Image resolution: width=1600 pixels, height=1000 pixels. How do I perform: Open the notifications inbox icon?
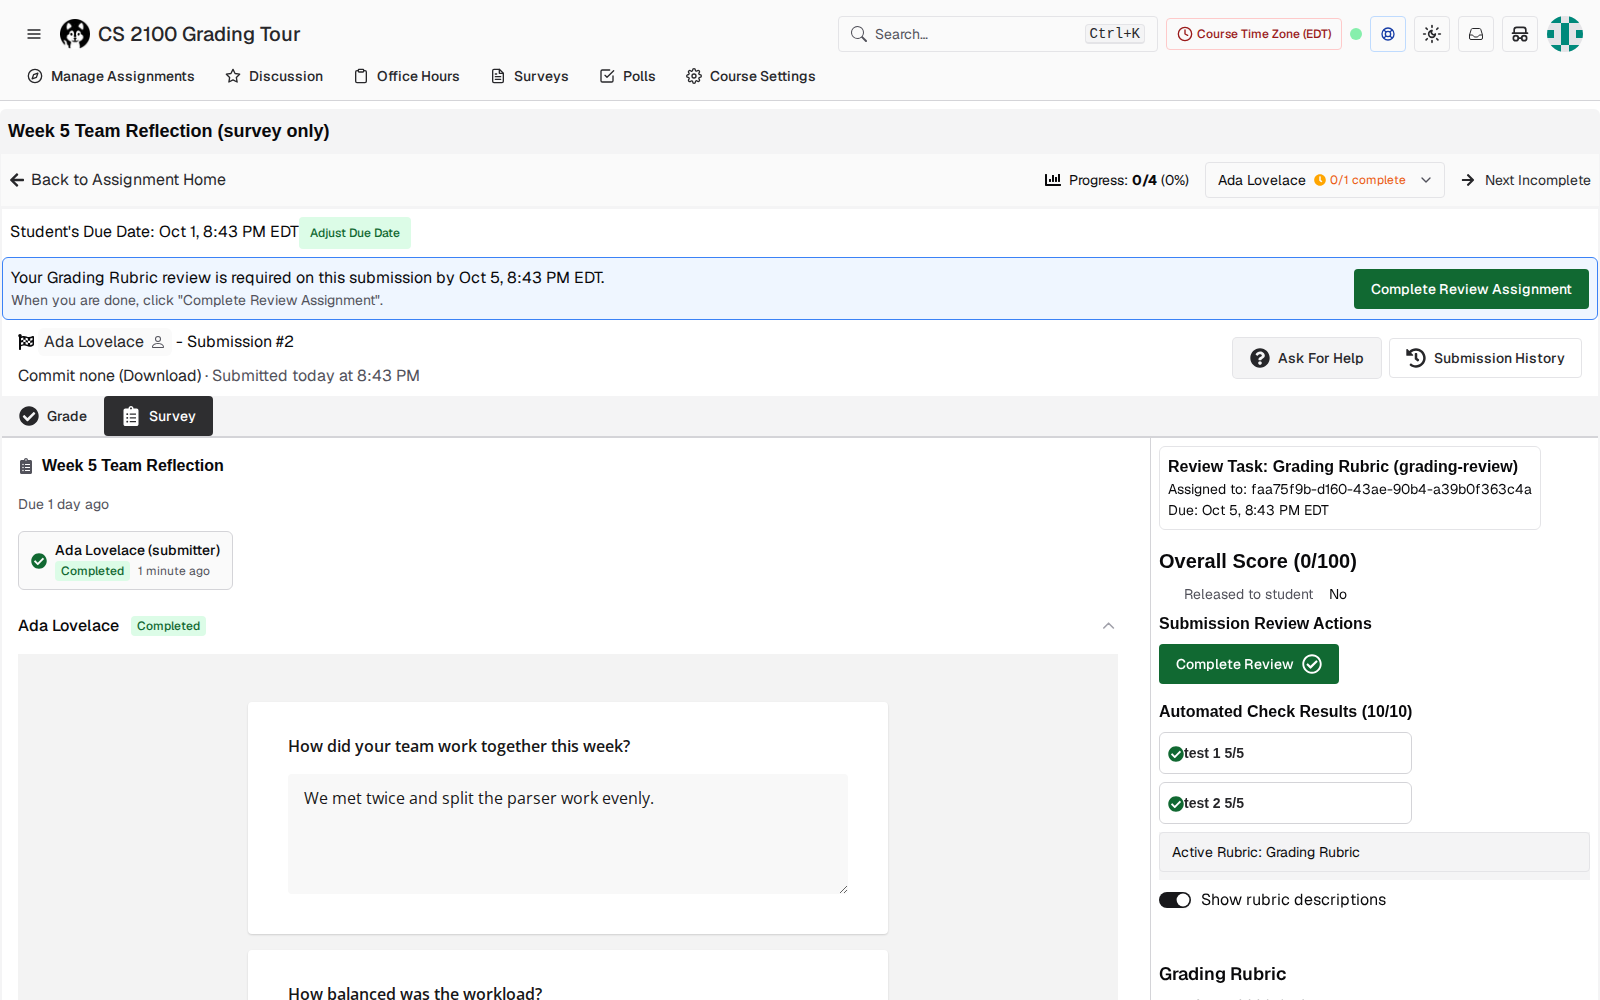click(1476, 34)
